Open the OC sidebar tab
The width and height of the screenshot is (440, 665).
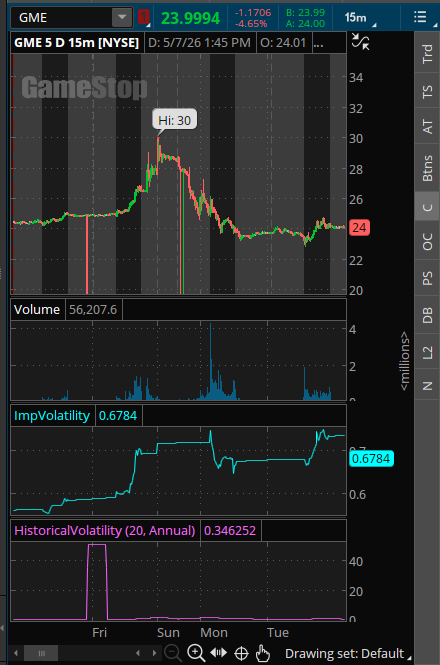pos(427,241)
